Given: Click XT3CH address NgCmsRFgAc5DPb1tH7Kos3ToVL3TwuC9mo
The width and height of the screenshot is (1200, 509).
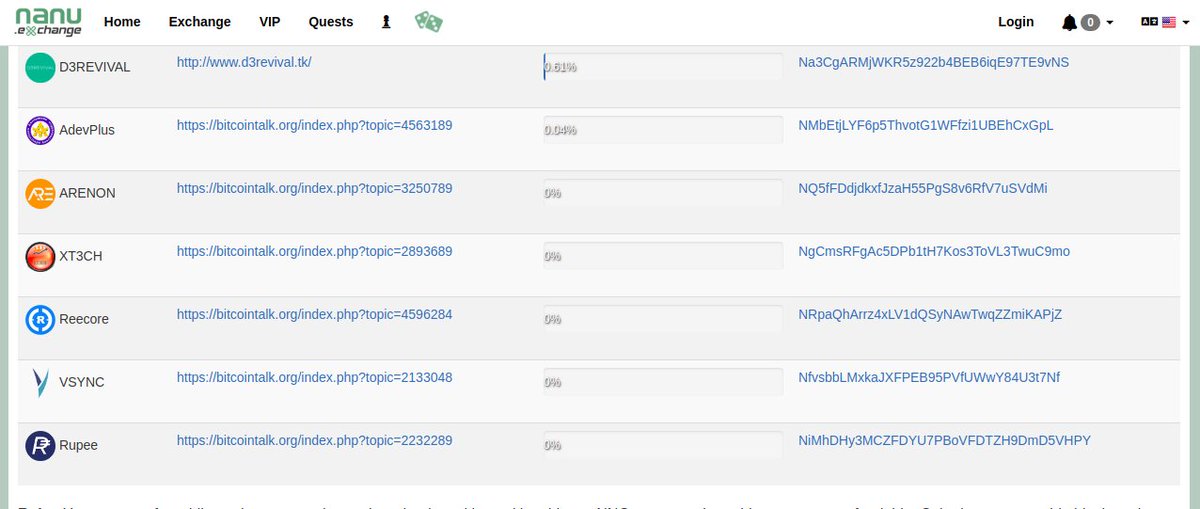Looking at the screenshot, I should pyautogui.click(x=934, y=251).
